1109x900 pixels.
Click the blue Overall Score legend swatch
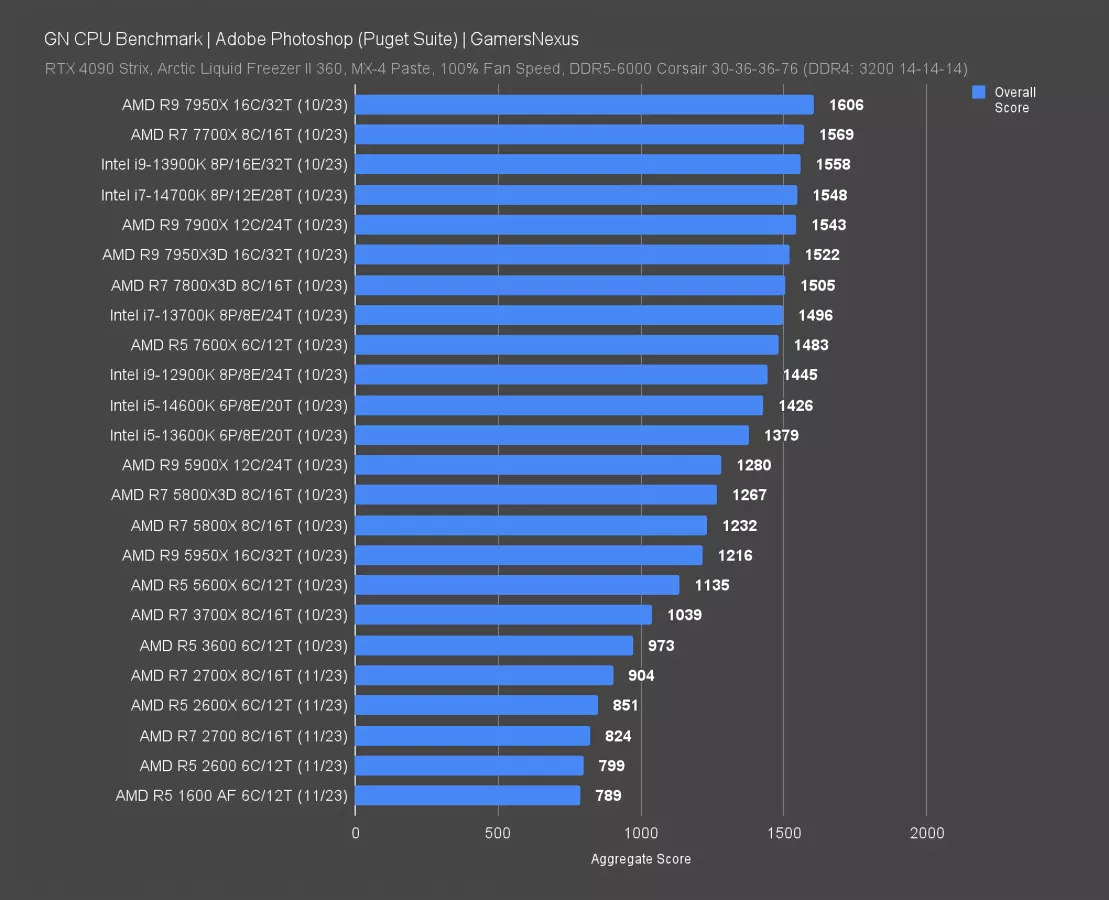tap(979, 93)
